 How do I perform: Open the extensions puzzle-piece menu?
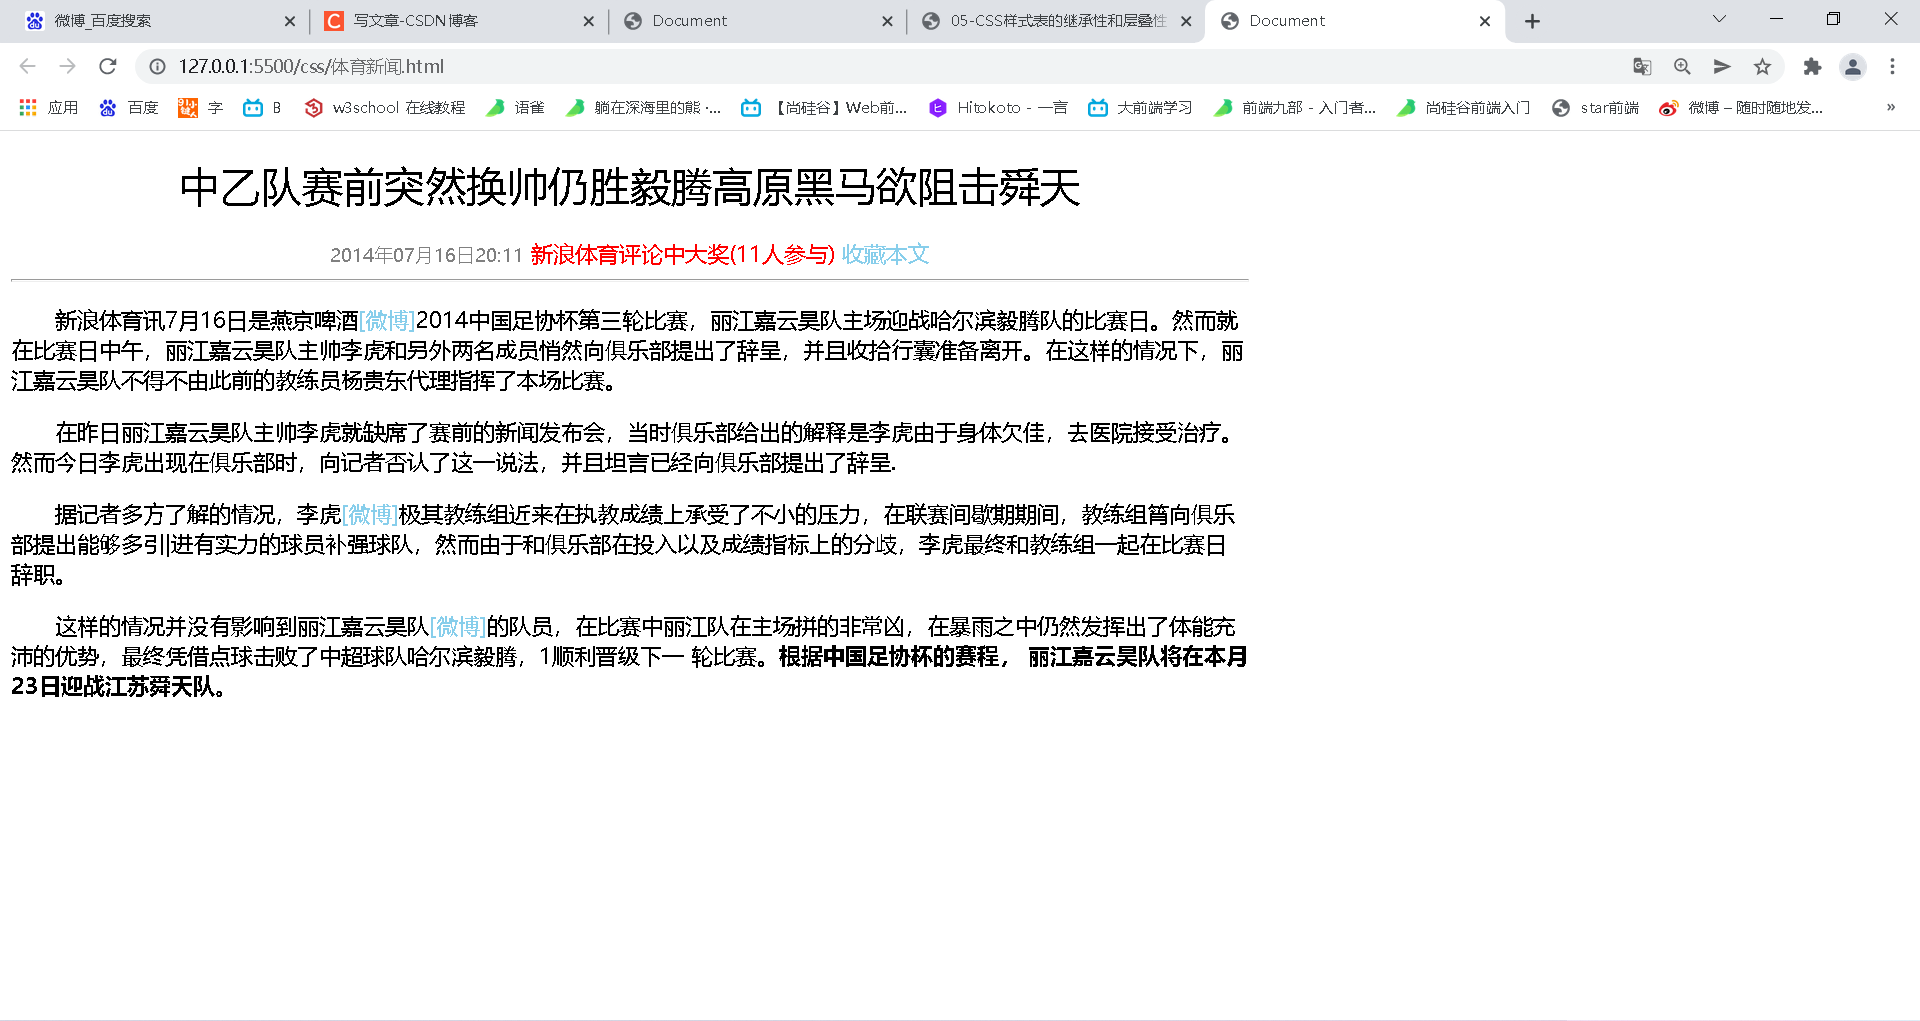[x=1813, y=66]
